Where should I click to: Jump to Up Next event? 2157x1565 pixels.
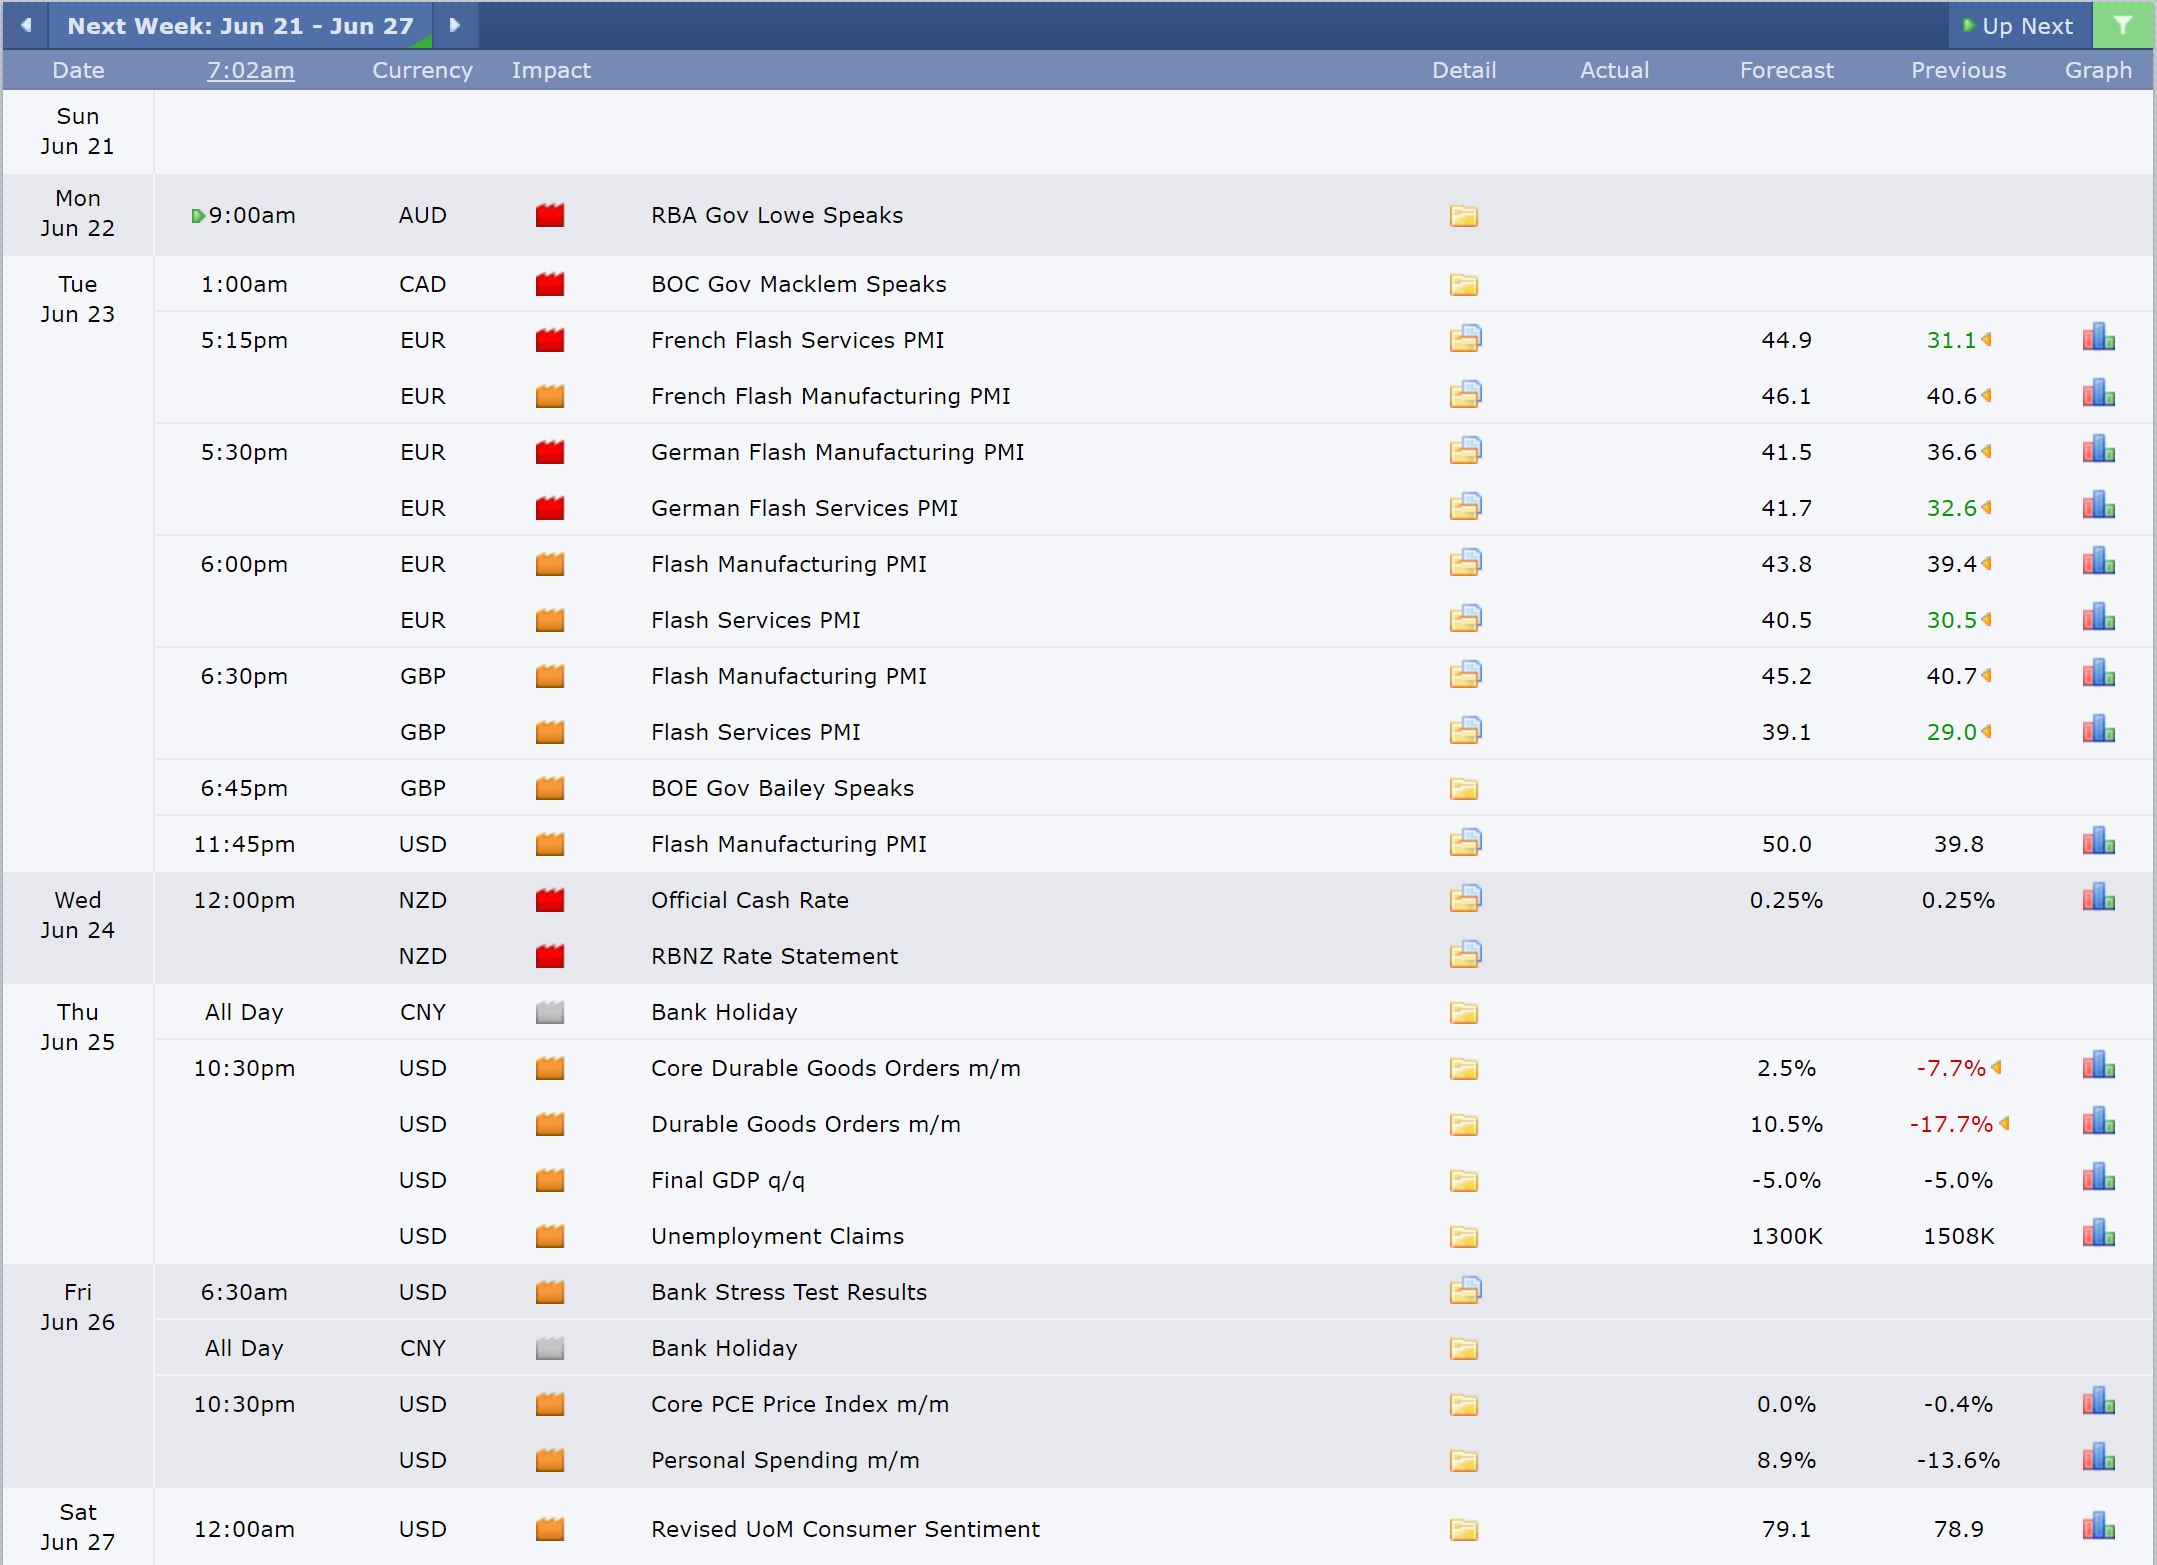click(2019, 26)
